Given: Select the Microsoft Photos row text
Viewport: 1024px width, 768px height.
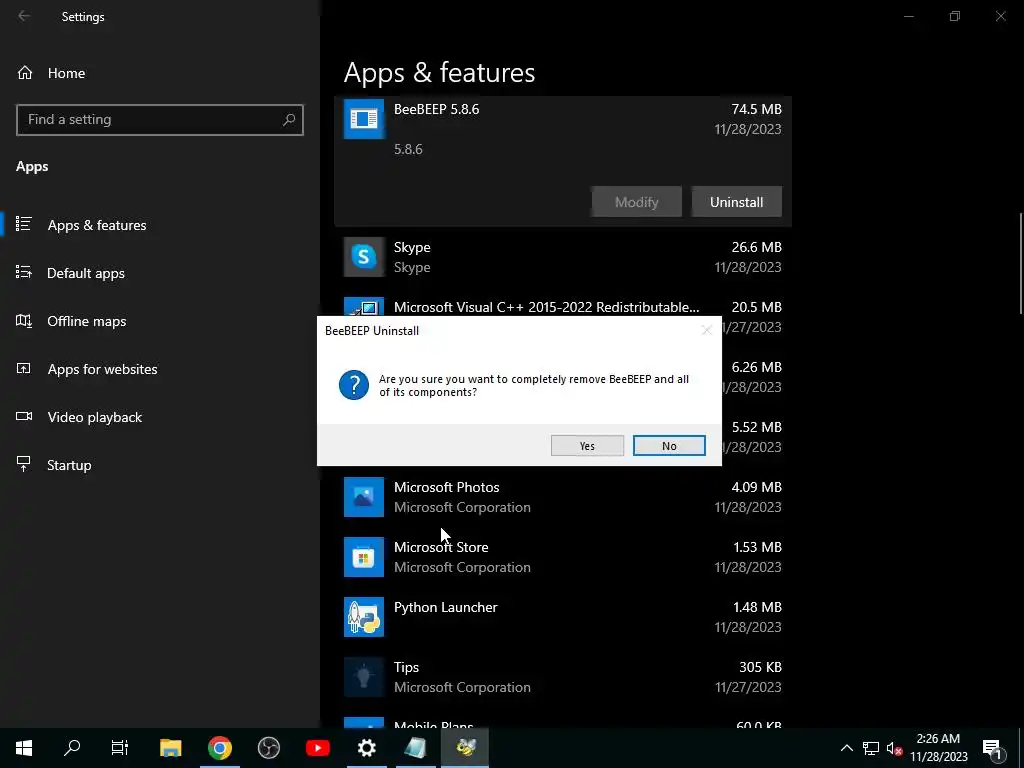Looking at the screenshot, I should [x=447, y=487].
